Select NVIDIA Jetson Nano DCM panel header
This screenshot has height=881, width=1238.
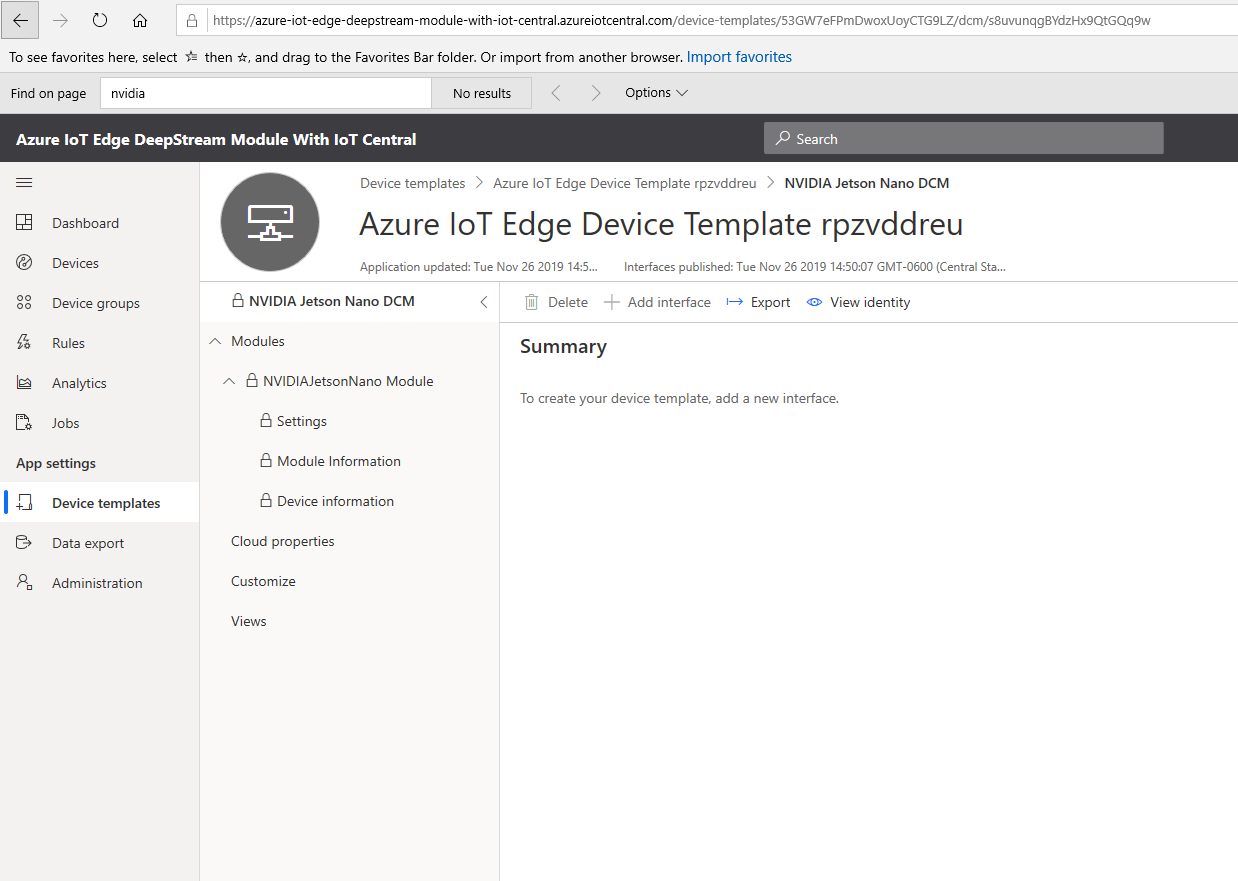click(x=332, y=301)
